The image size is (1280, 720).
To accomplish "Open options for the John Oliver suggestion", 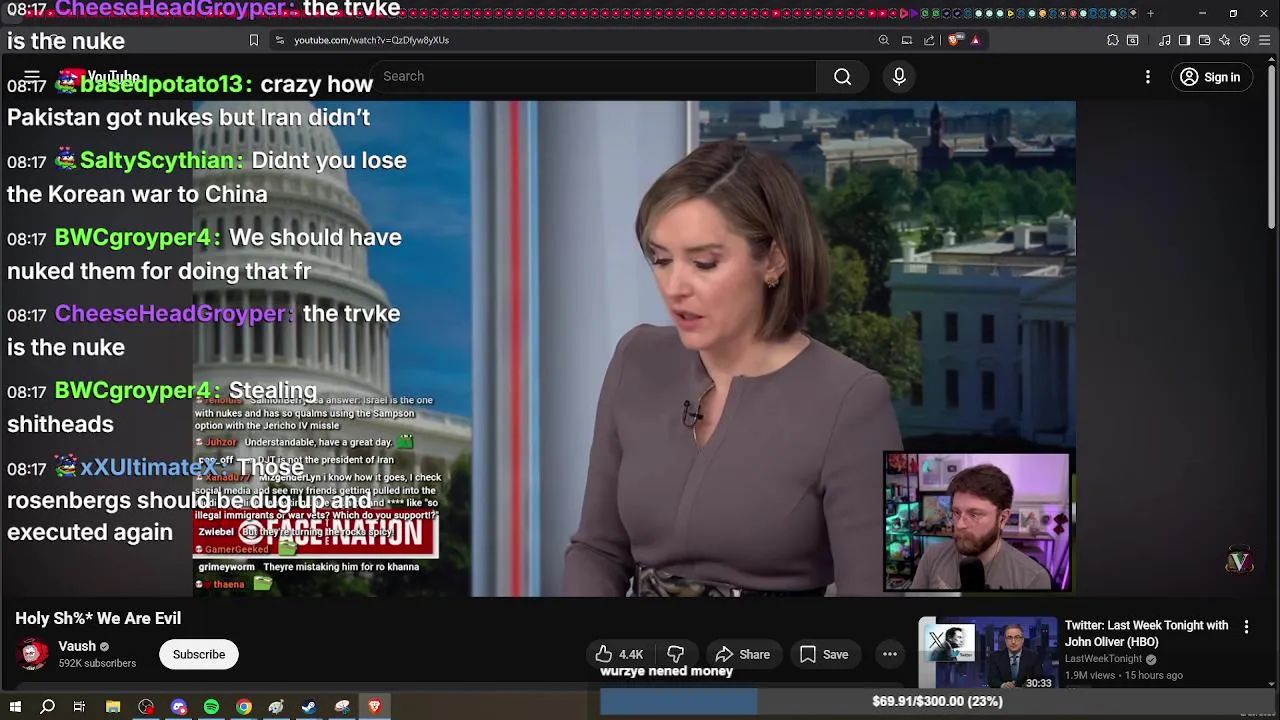I will point(1246,627).
